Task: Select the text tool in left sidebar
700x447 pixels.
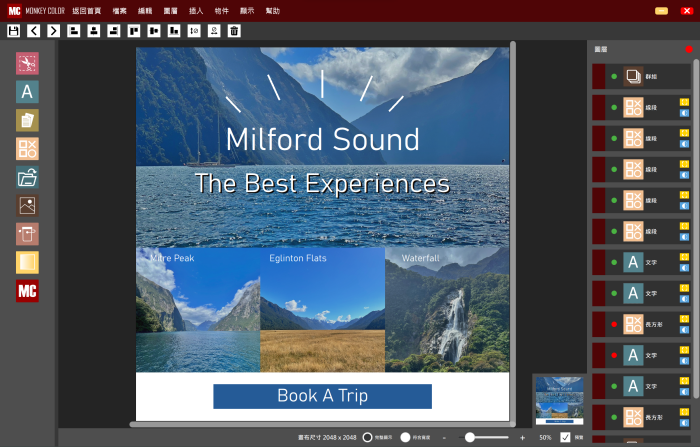Action: [x=27, y=92]
